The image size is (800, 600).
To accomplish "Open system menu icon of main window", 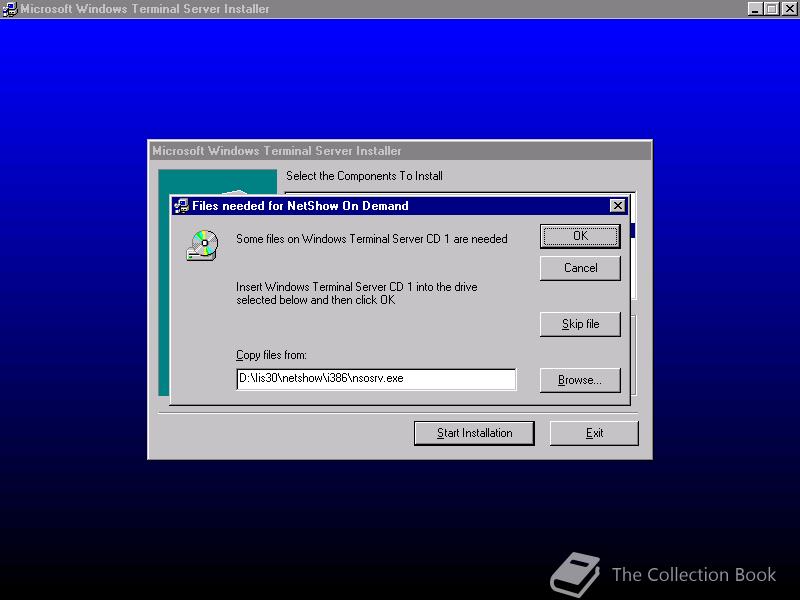I will (9, 9).
